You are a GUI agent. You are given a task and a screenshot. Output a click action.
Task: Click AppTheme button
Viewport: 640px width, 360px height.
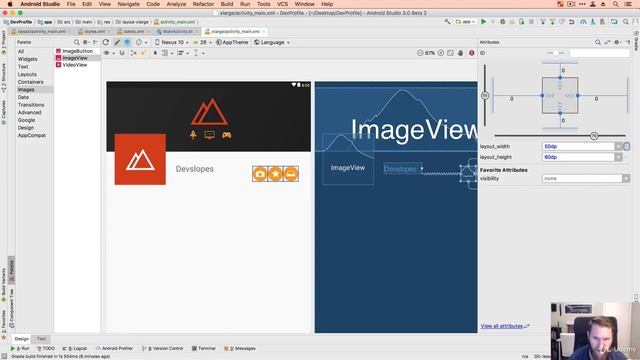[232, 42]
